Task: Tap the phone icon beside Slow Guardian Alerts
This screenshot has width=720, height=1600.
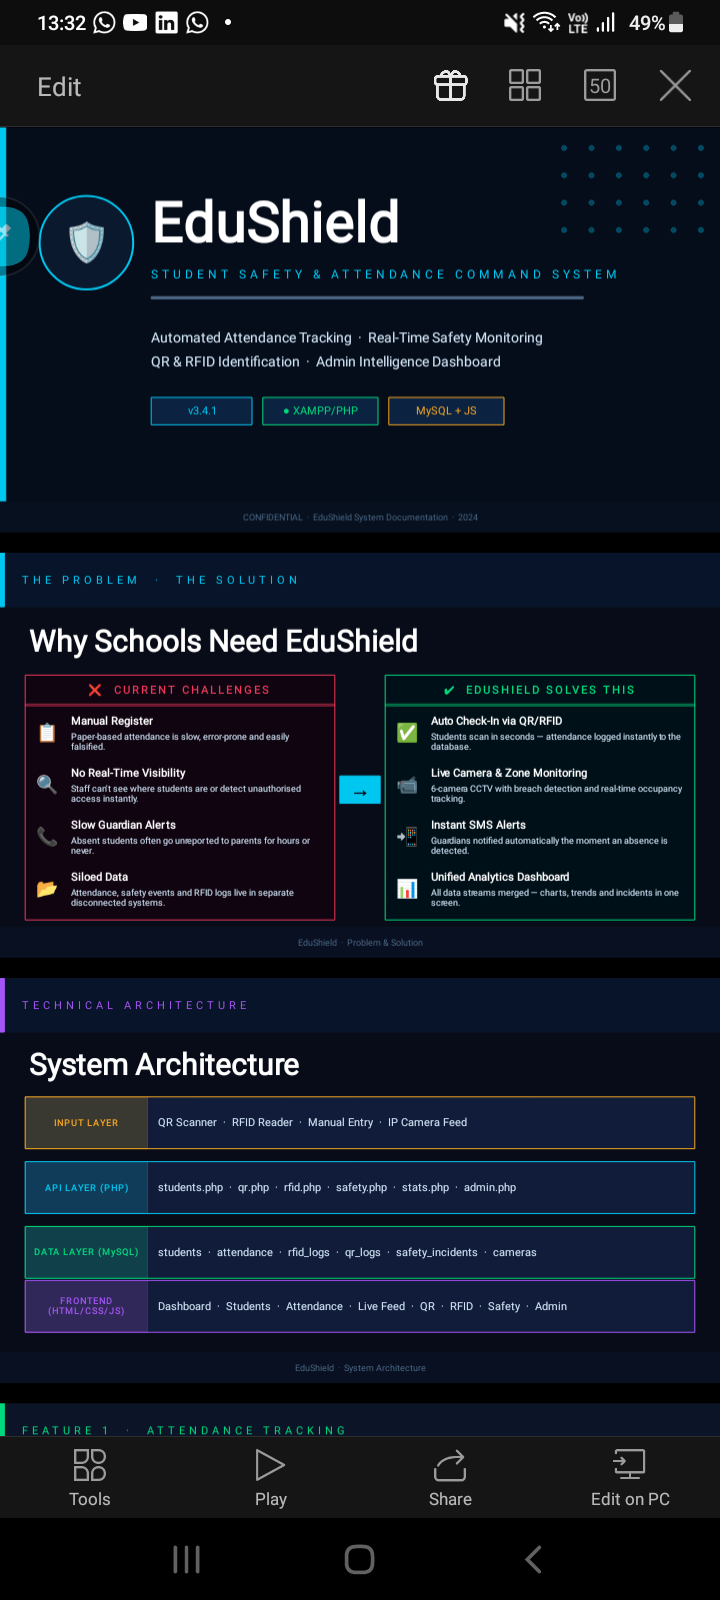Action: tap(47, 836)
